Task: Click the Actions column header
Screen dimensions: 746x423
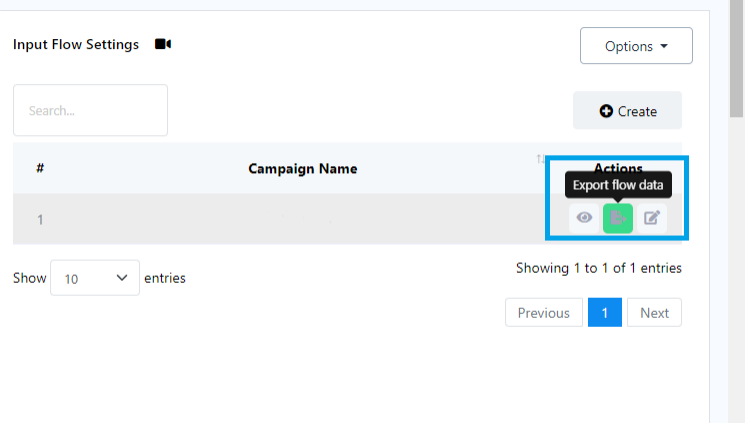Action: pos(618,167)
